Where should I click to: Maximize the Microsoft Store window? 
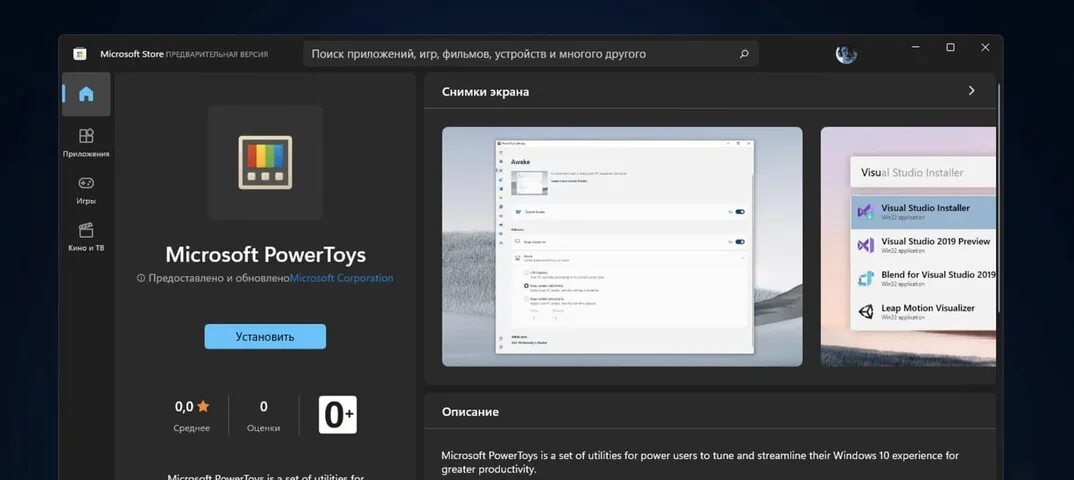950,47
